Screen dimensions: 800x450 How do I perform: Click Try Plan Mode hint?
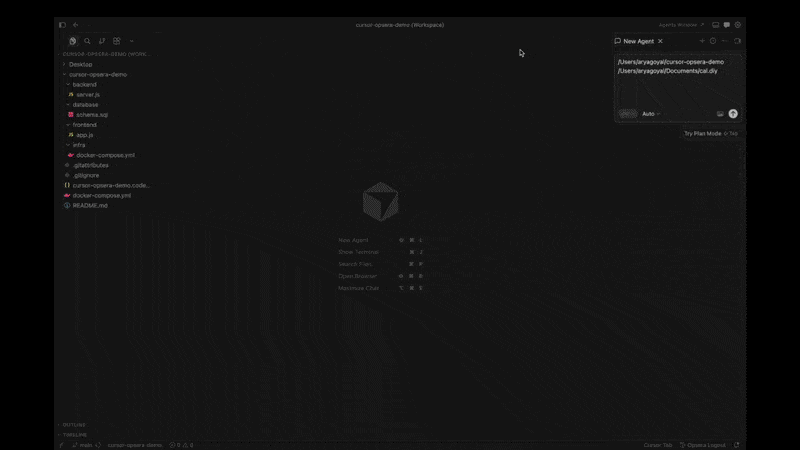(x=711, y=134)
